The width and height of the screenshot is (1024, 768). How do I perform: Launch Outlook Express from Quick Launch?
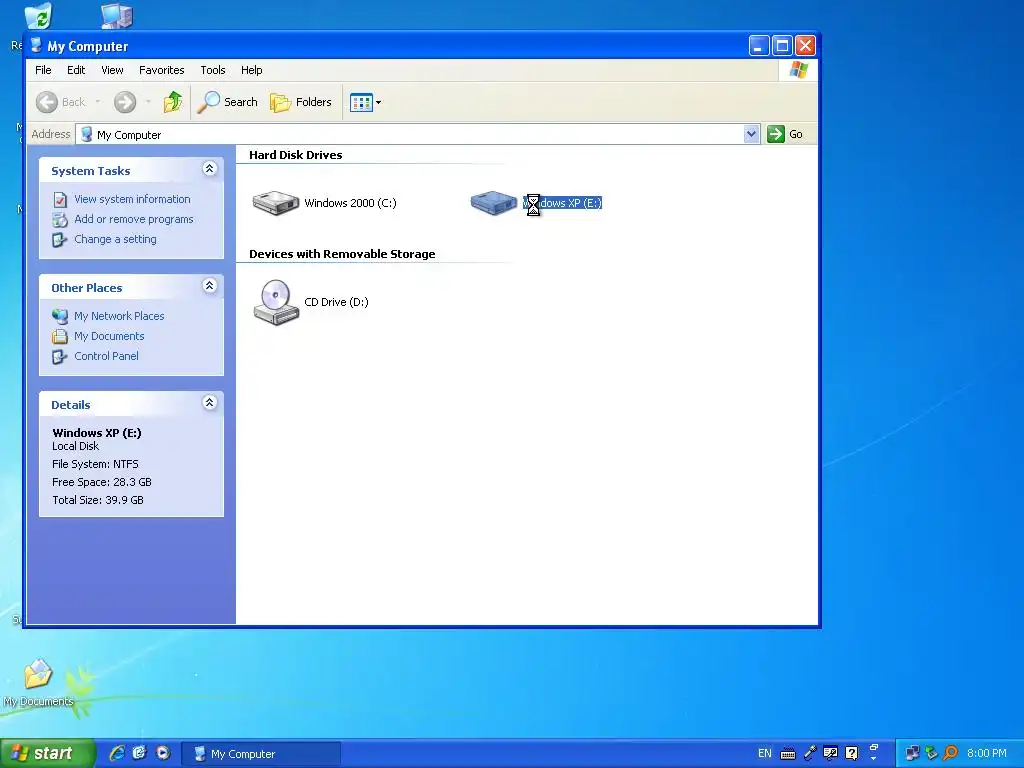tap(139, 753)
